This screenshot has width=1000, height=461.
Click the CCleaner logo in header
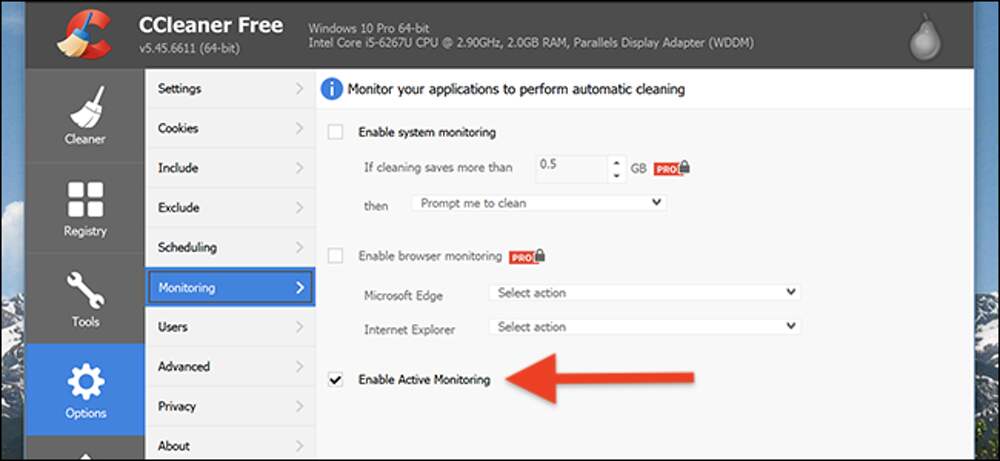point(84,36)
